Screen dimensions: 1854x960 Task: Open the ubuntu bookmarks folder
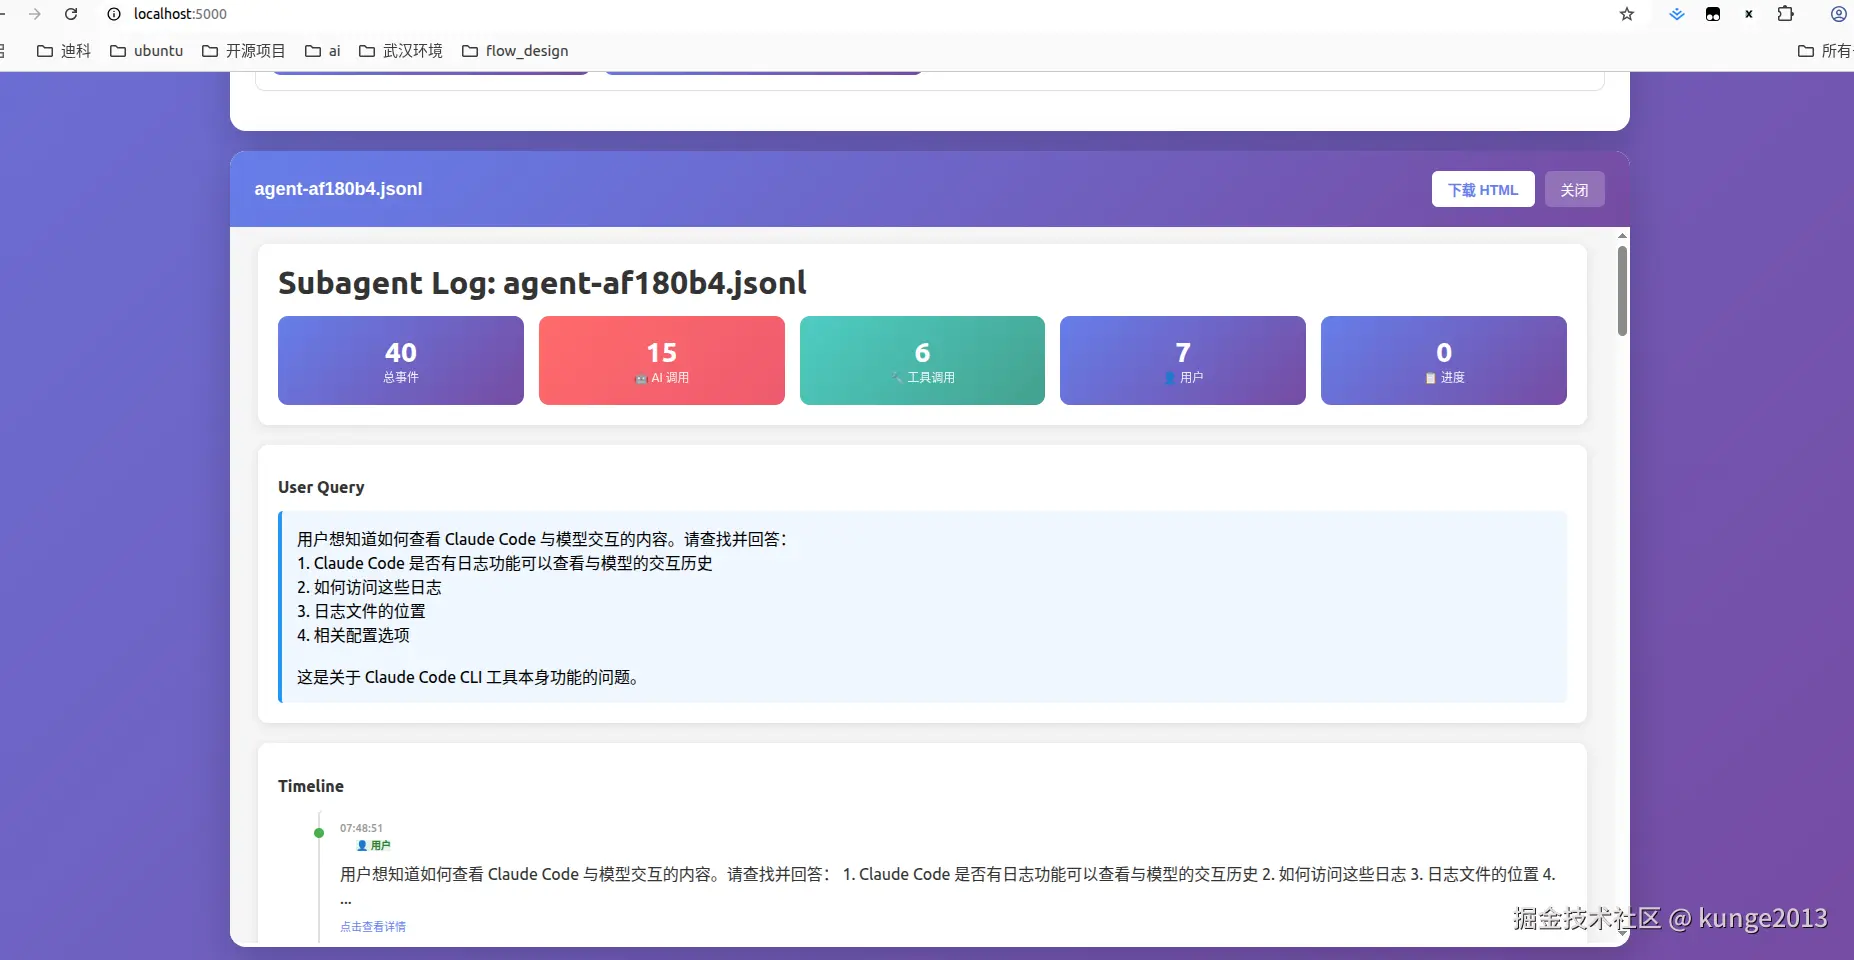[146, 50]
